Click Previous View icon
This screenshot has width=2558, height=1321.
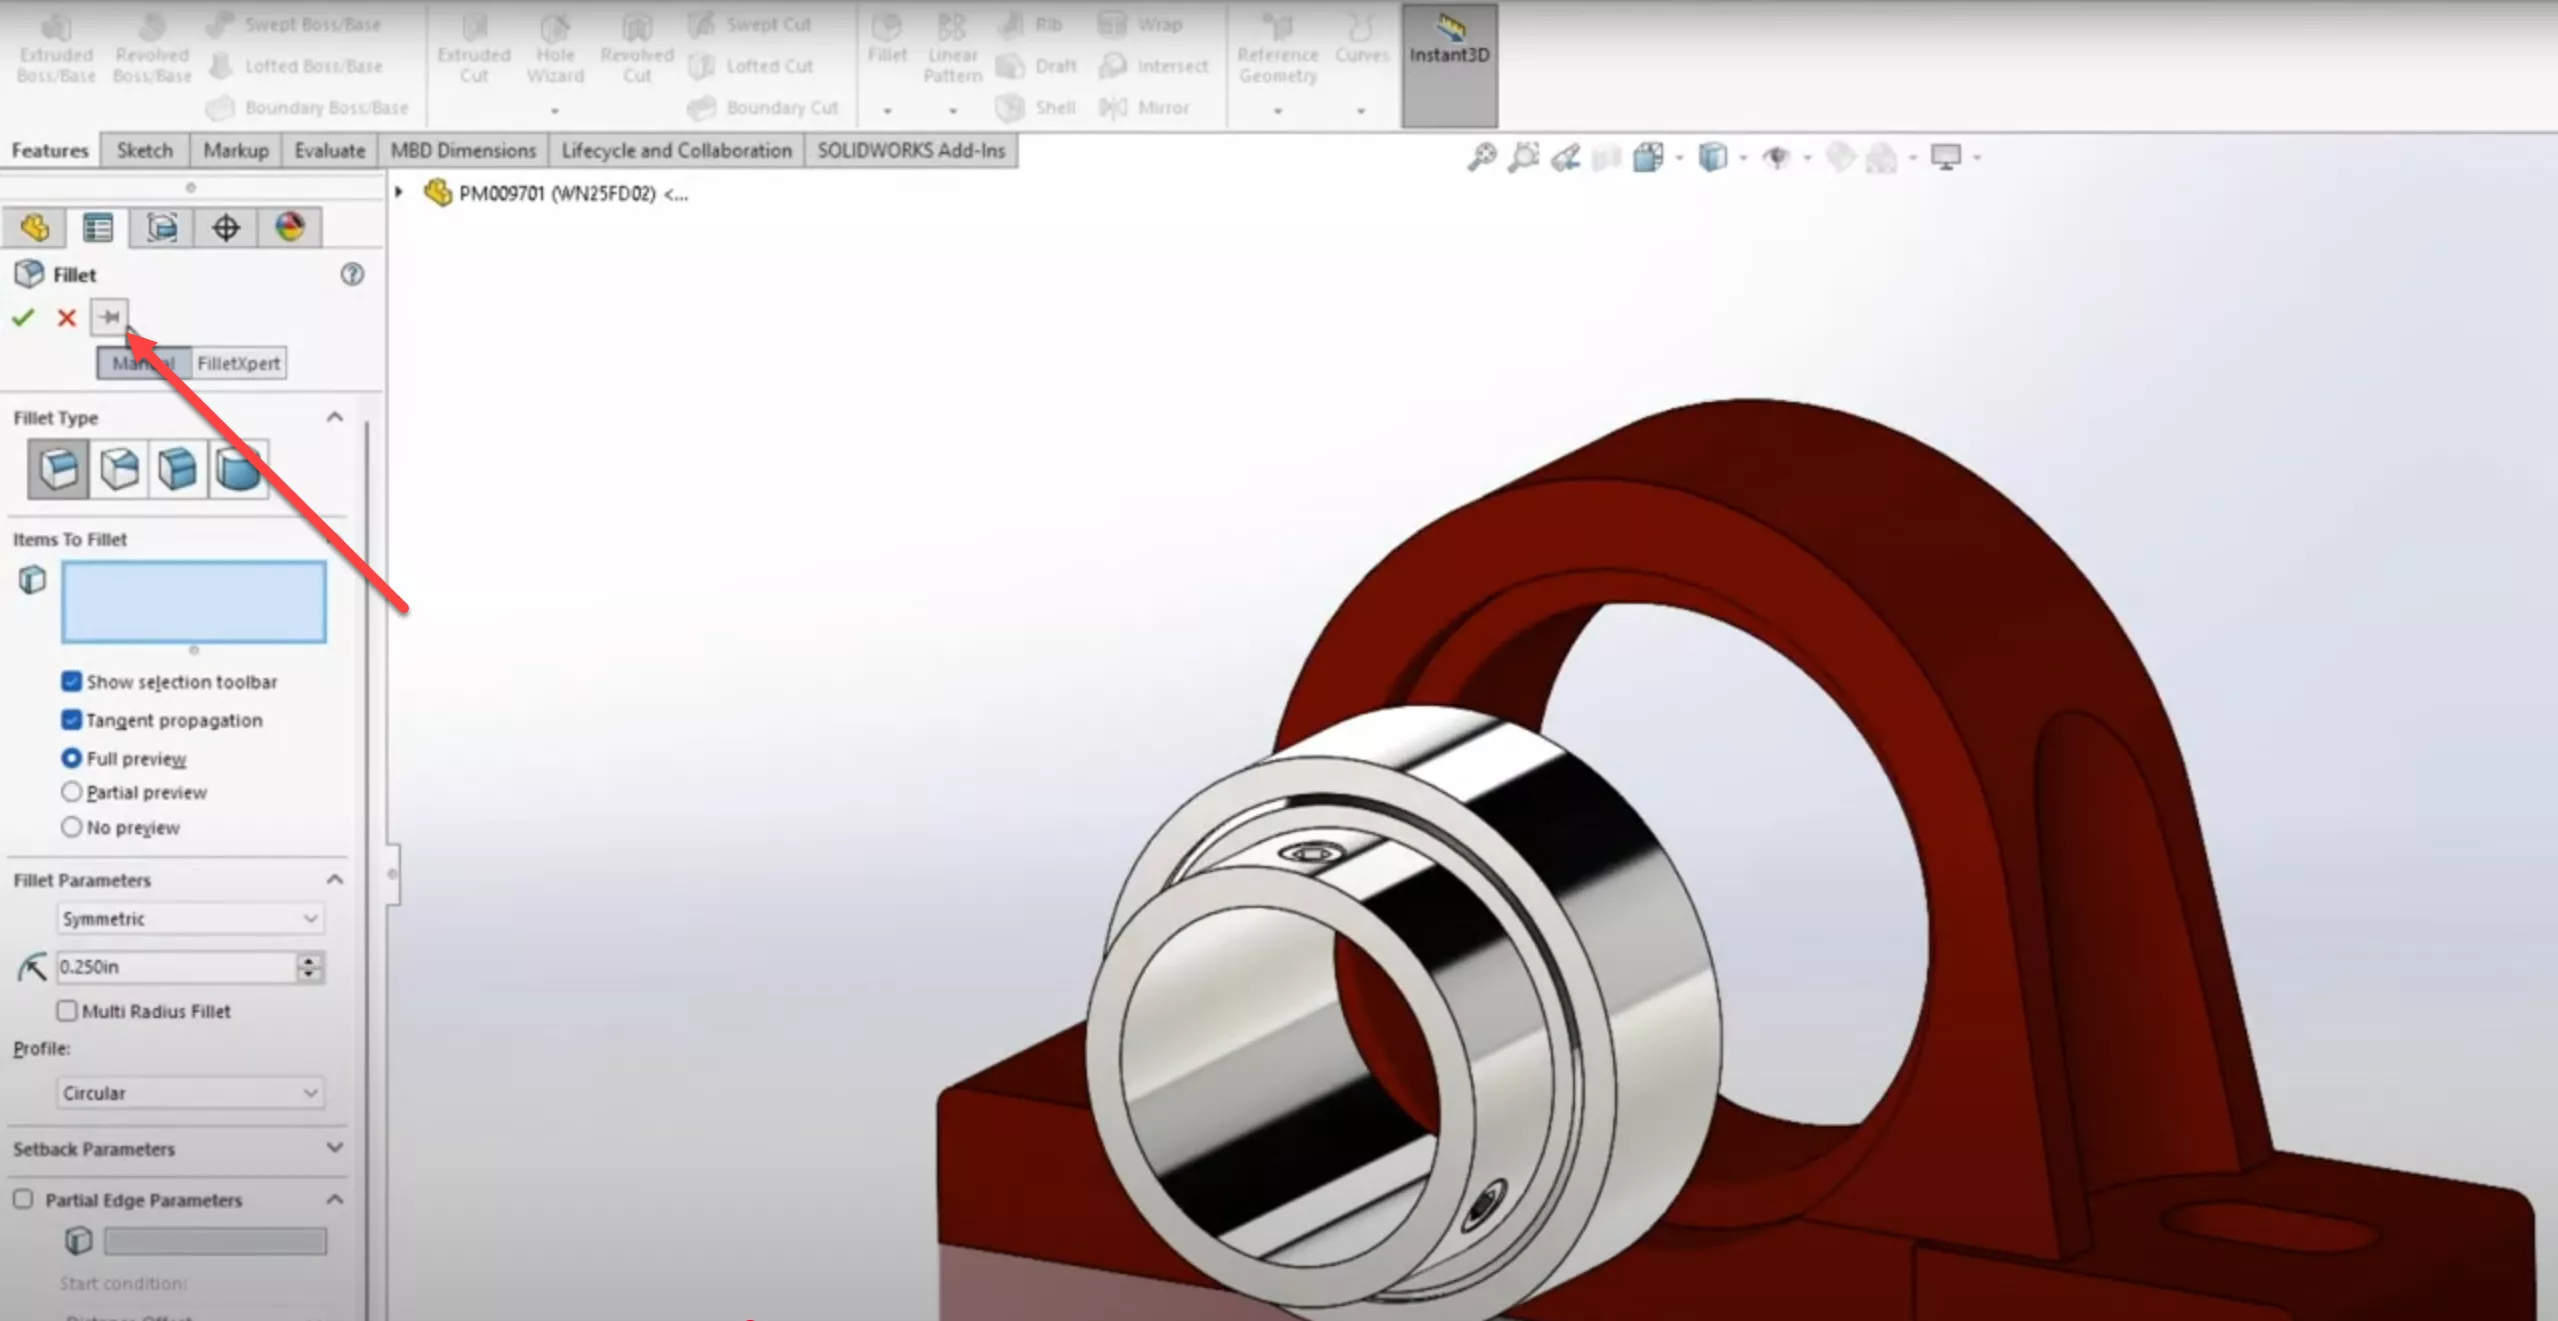point(1565,157)
